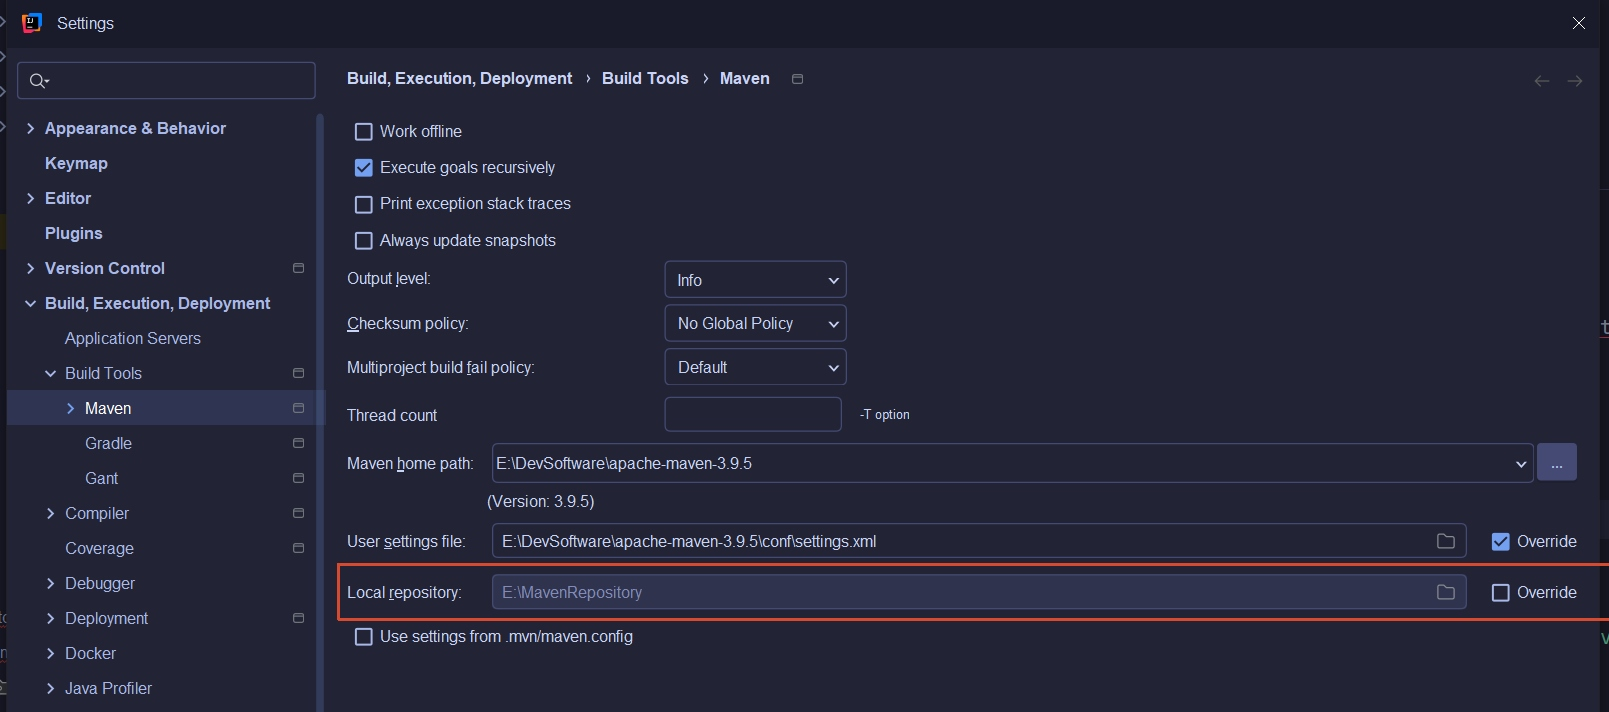1609x712 pixels.
Task: Open the Output level dropdown
Action: tap(755, 280)
